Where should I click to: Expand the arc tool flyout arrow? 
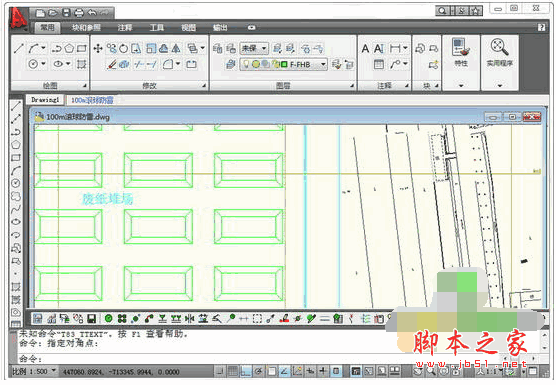tap(43, 48)
